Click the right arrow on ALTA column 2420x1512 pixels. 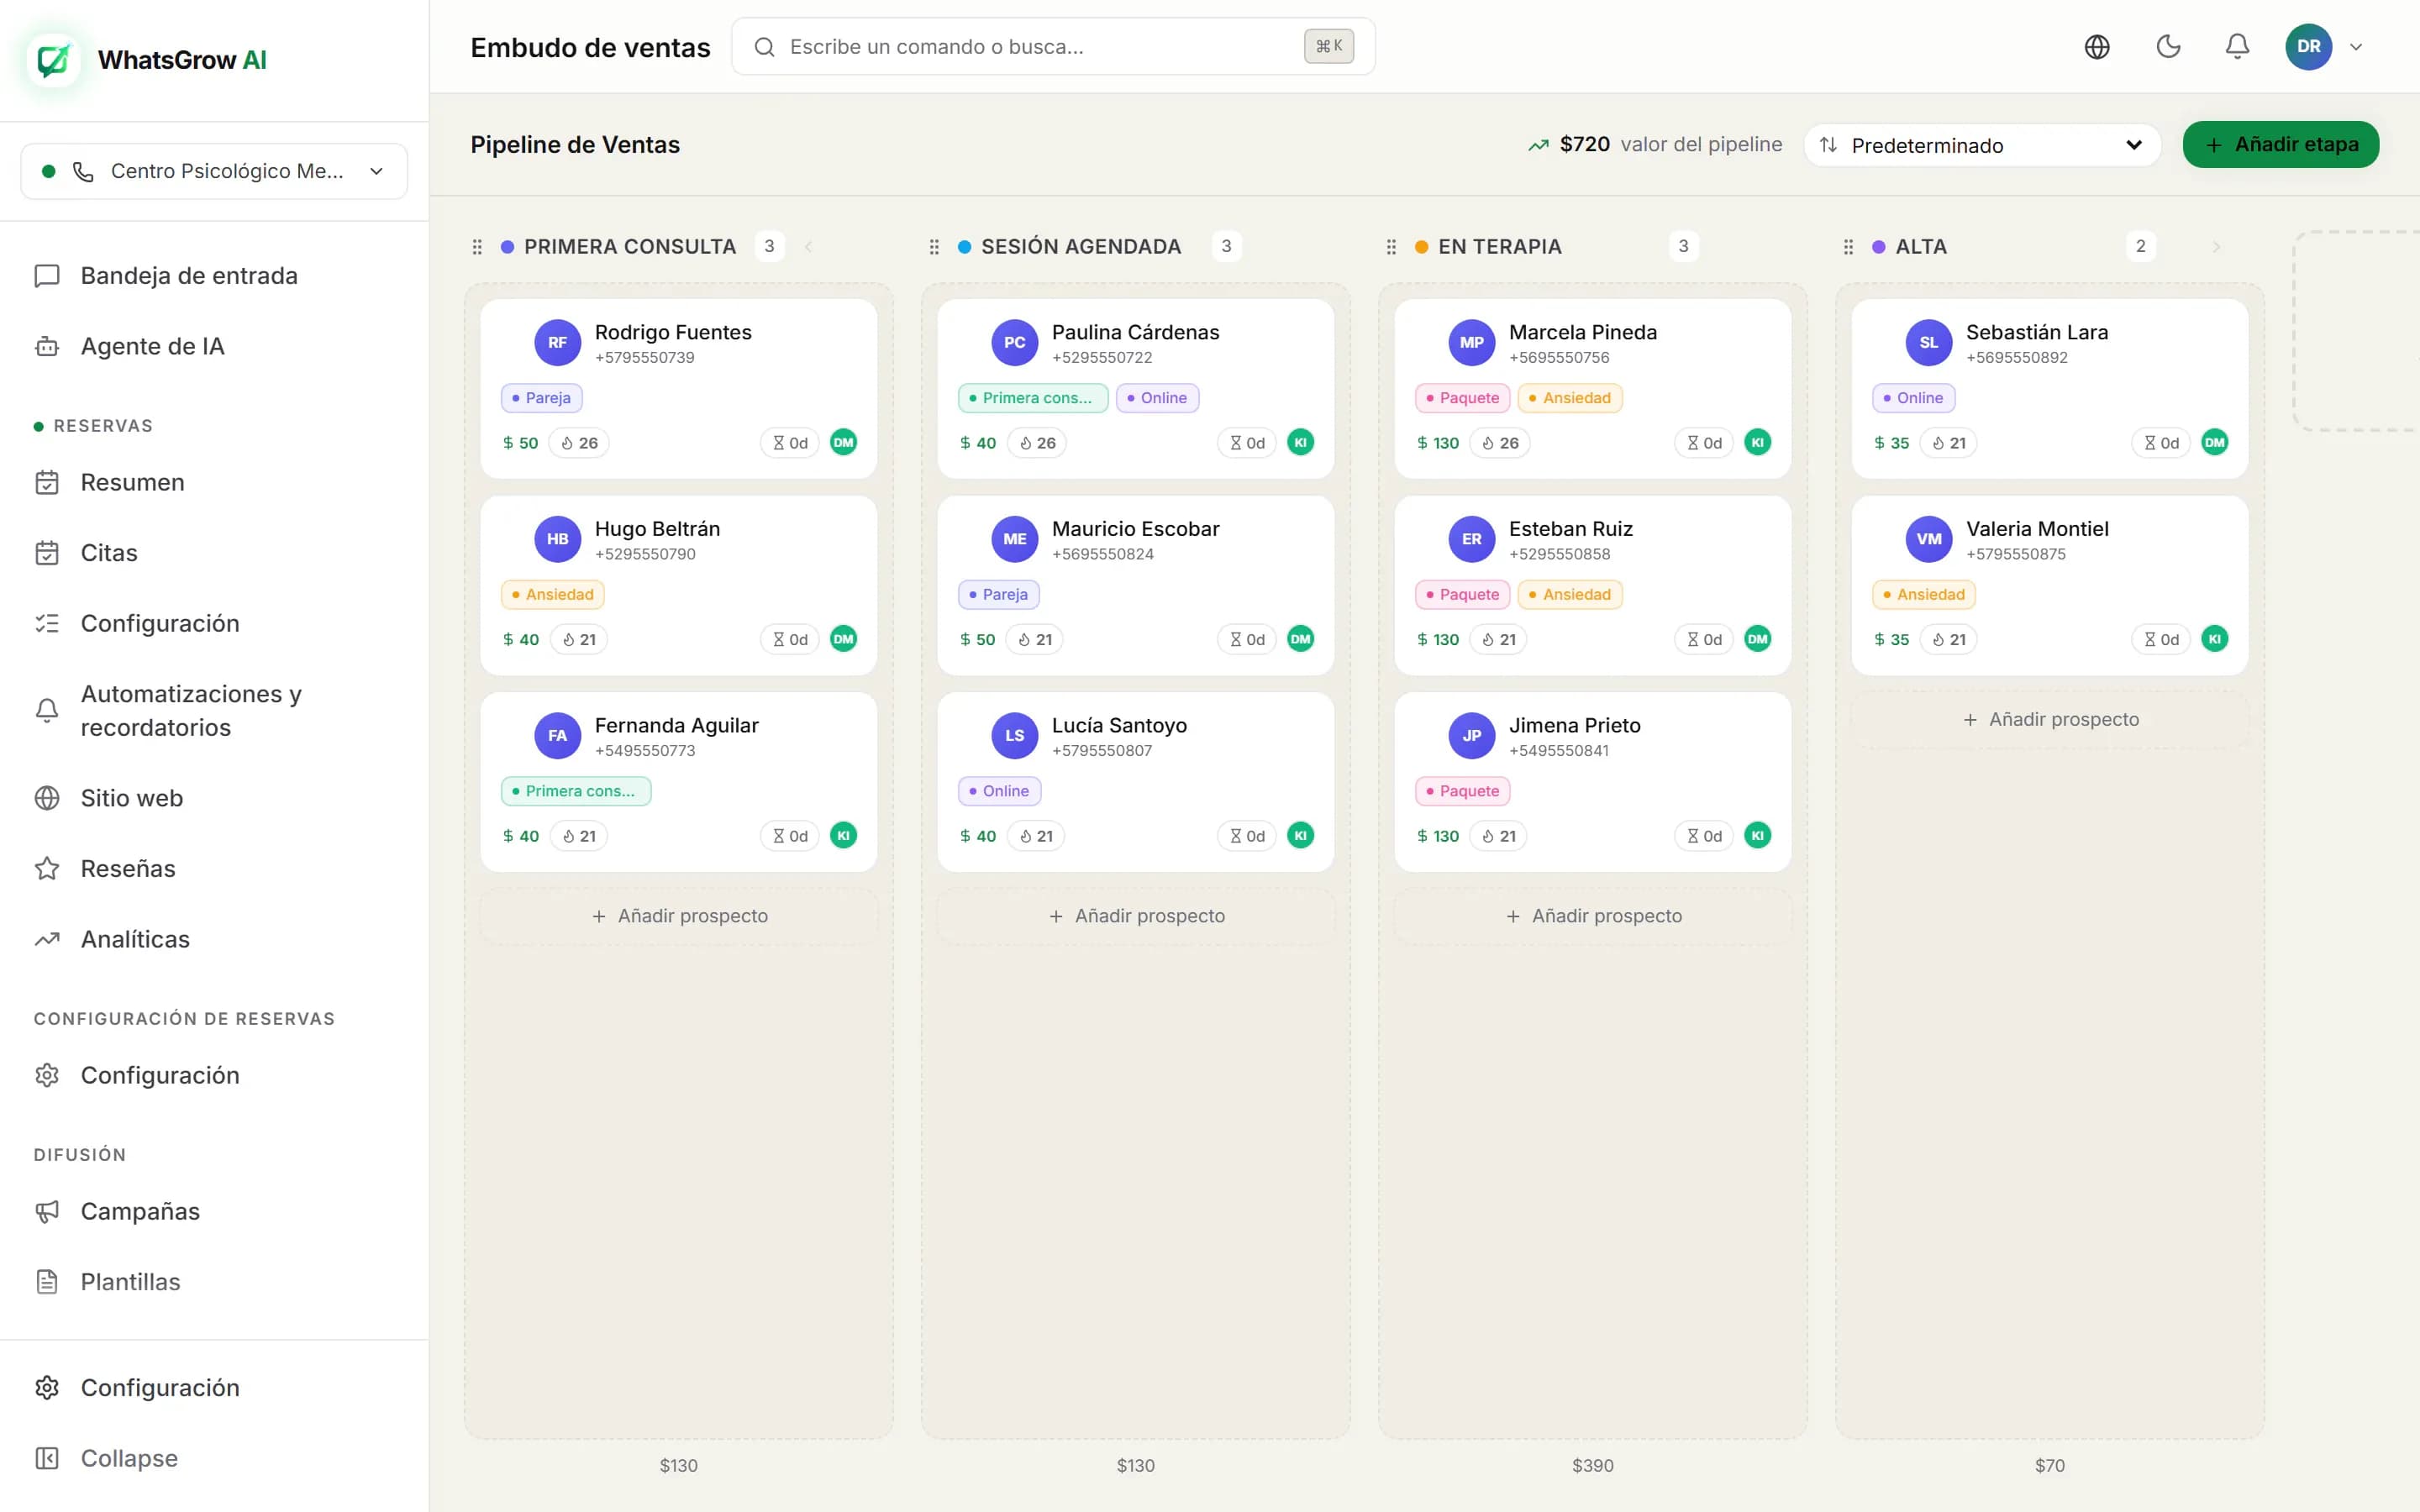coord(2216,247)
